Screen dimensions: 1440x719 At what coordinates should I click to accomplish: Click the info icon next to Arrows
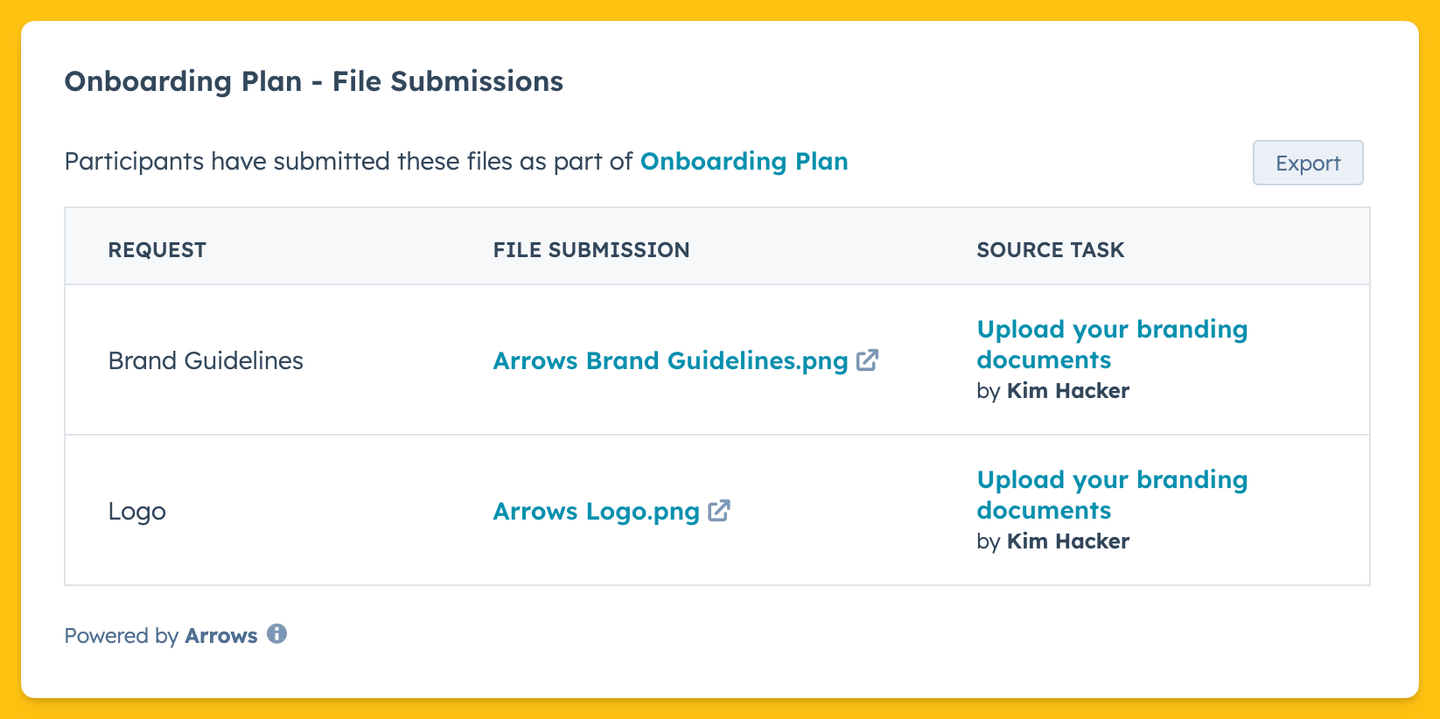pyautogui.click(x=277, y=634)
